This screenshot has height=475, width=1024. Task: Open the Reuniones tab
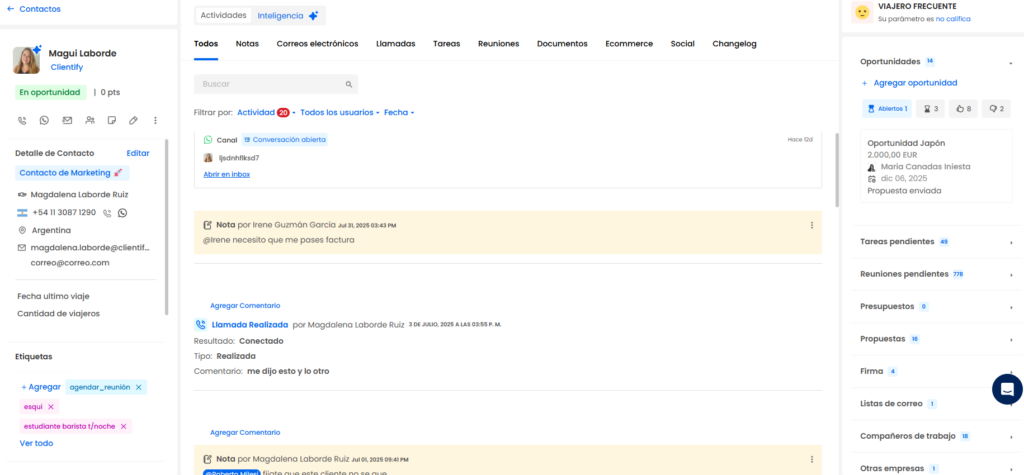coord(498,44)
